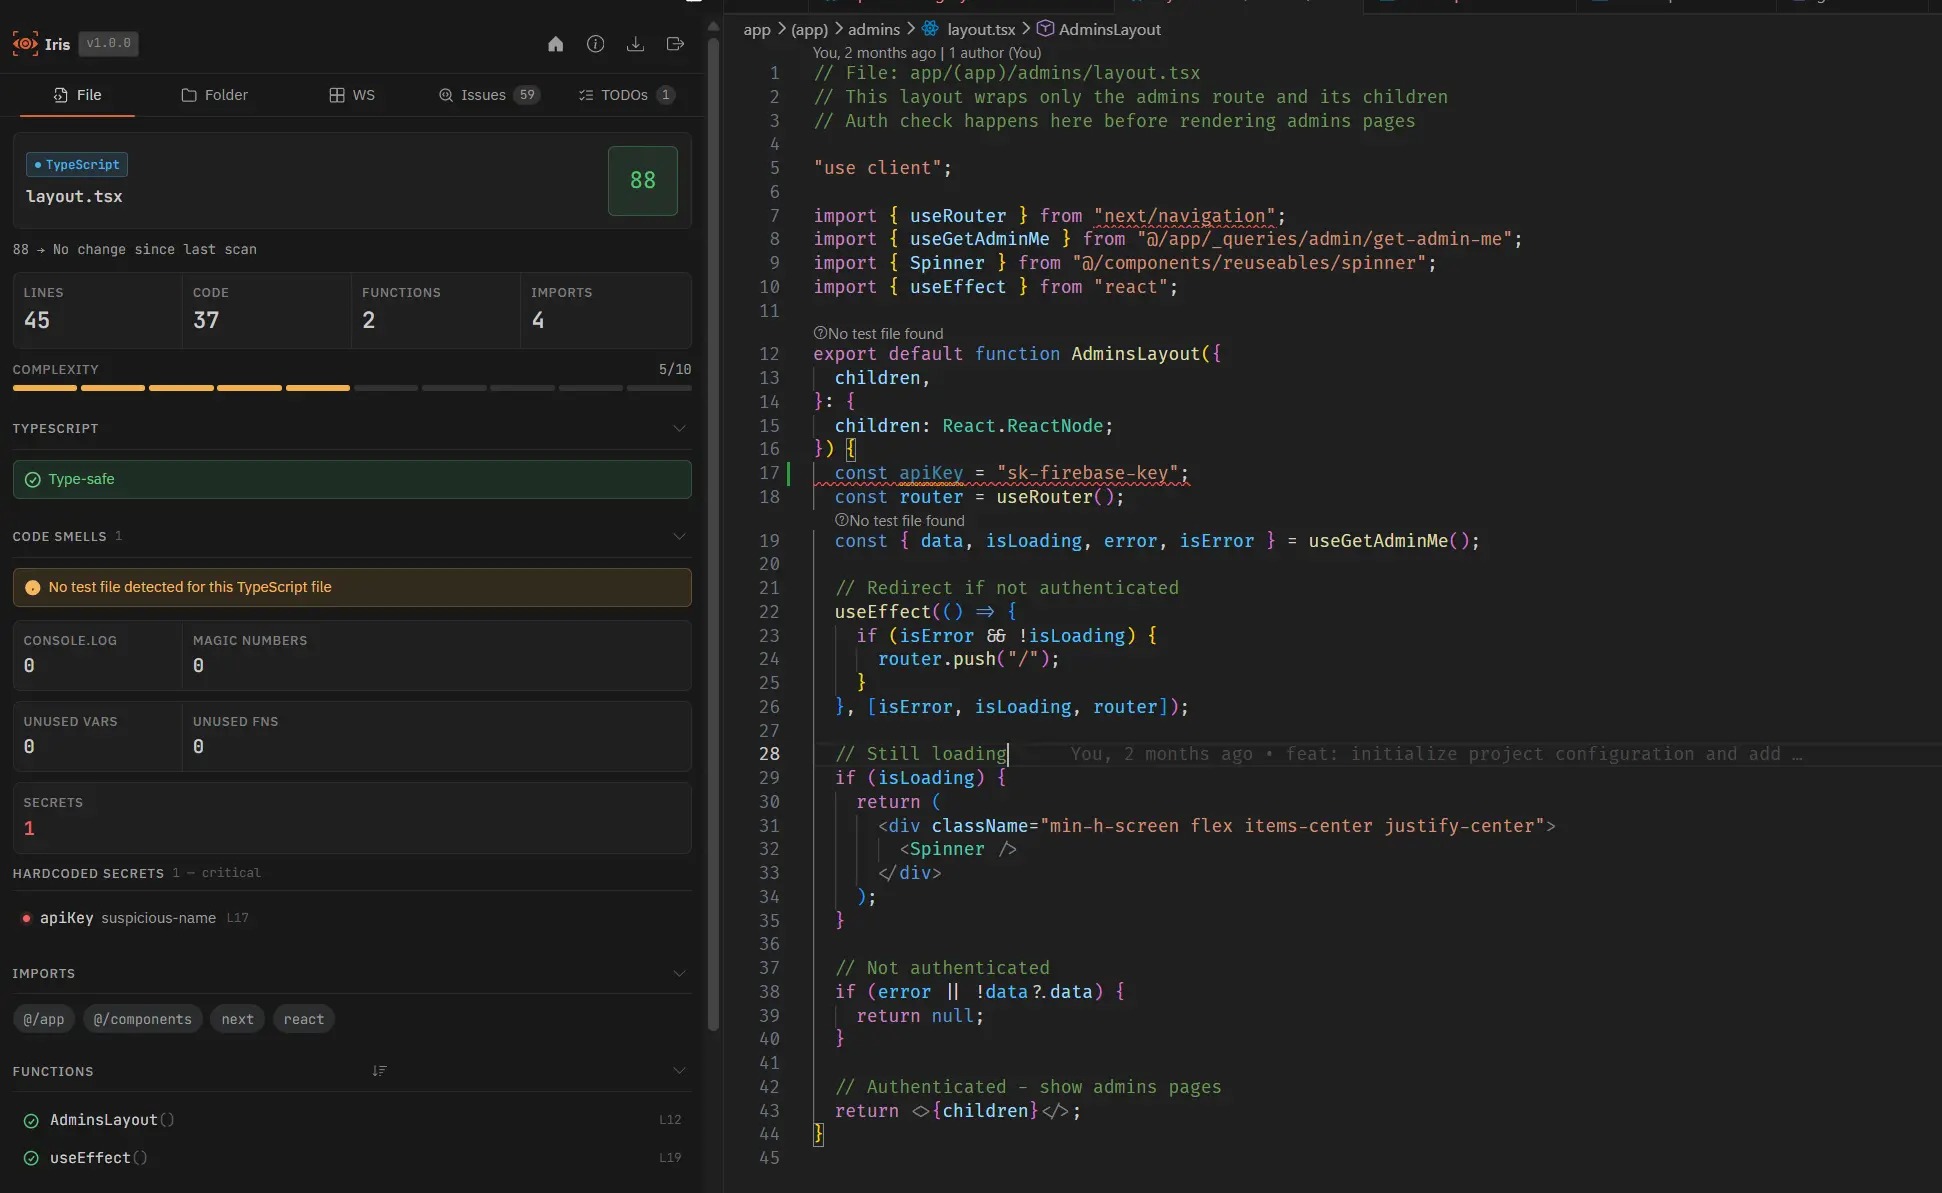Collapse the TYPESCRIPT section
Image resolution: width=1942 pixels, height=1193 pixels.
pos(679,429)
